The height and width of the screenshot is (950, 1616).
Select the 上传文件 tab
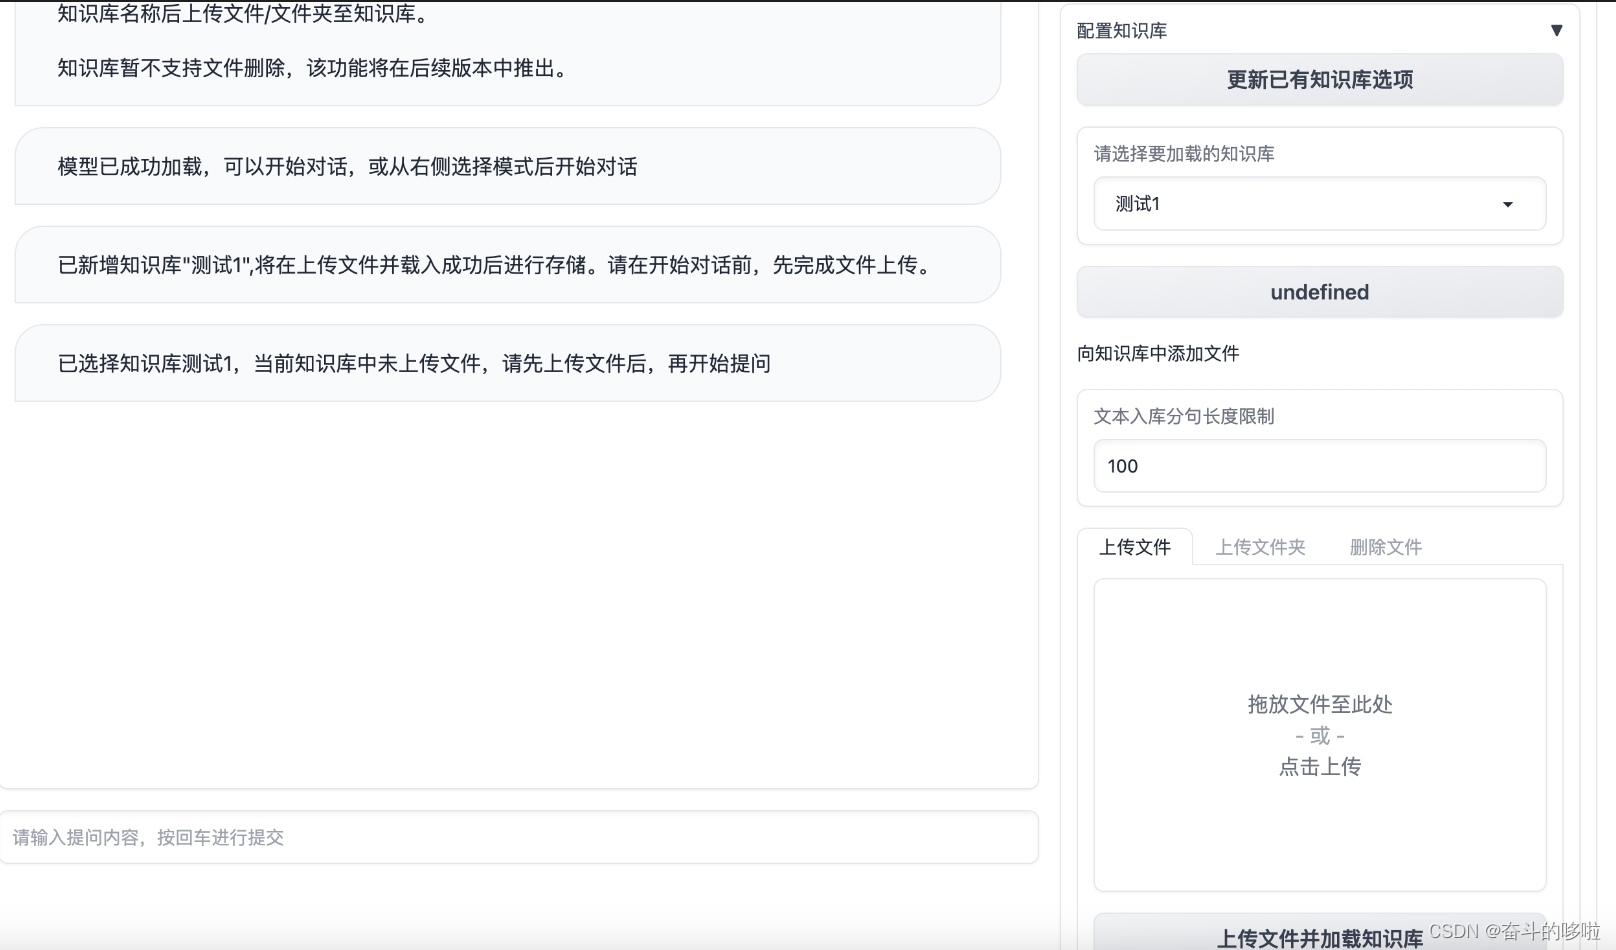click(1136, 547)
